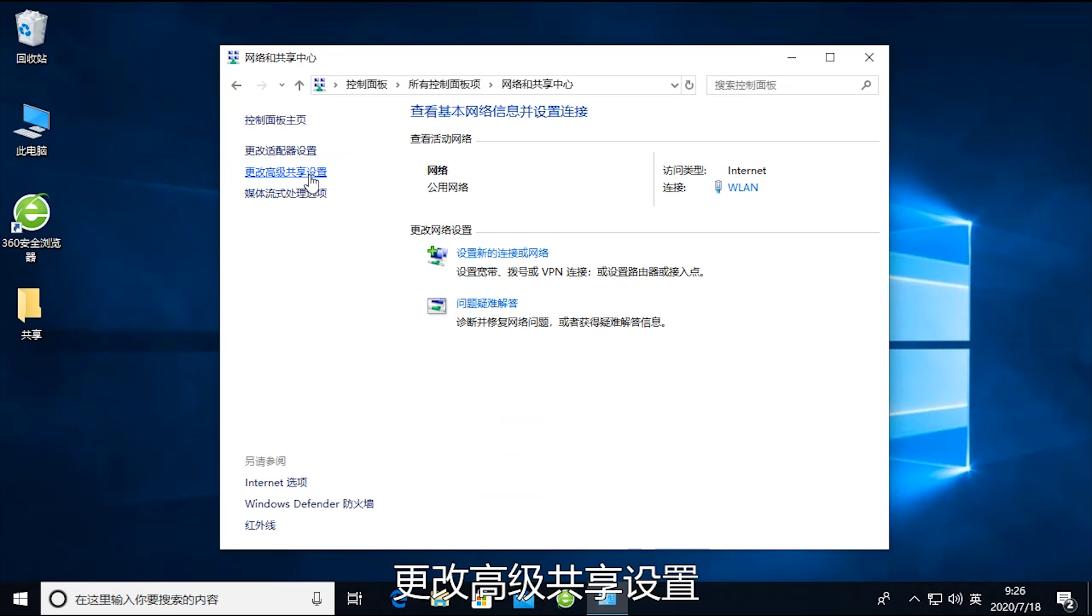
Task: Click the 设置新的连接或网络 icon
Action: 436,256
